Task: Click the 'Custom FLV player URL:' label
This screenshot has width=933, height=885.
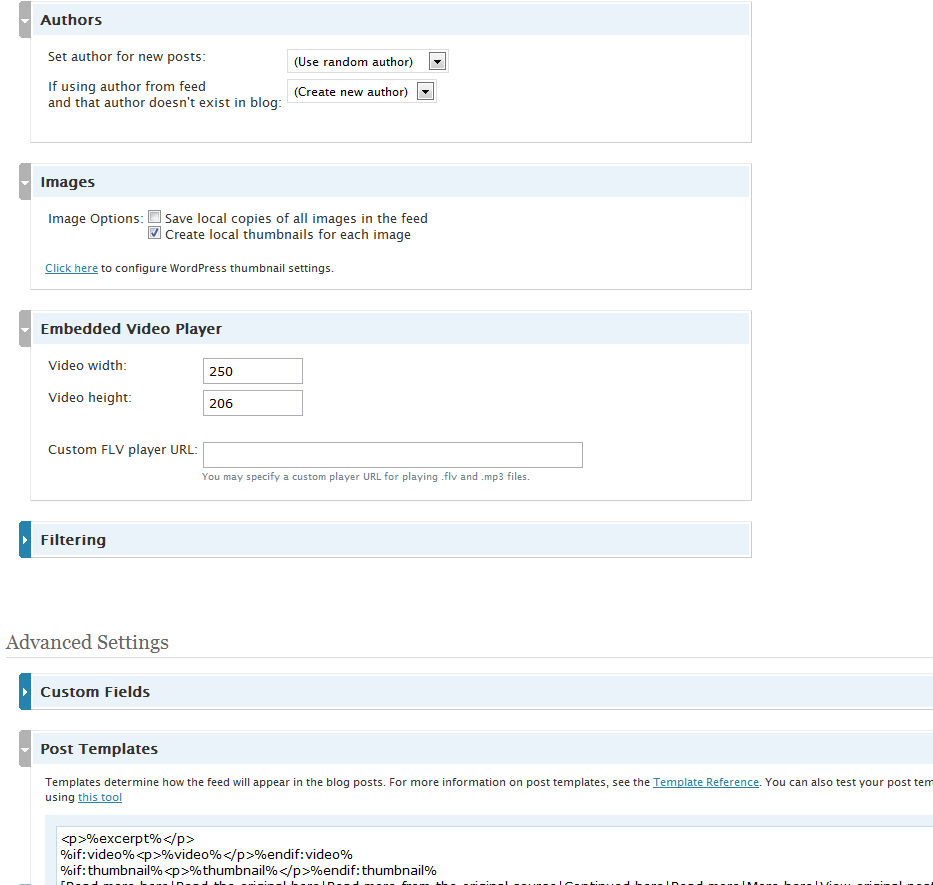Action: click(123, 450)
